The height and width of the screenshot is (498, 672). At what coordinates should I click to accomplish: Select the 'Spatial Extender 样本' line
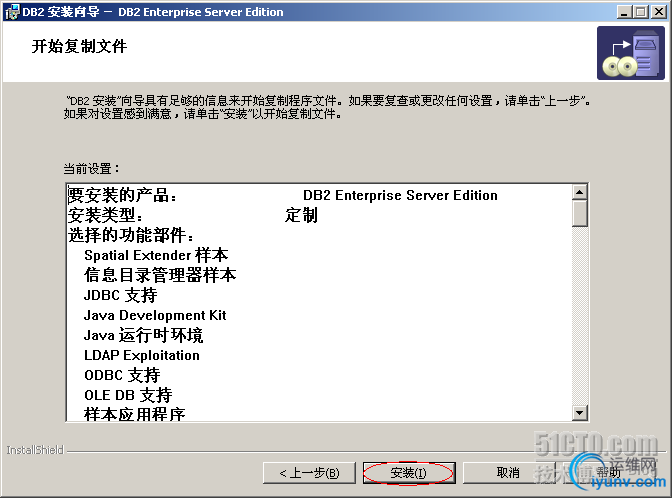[156, 255]
